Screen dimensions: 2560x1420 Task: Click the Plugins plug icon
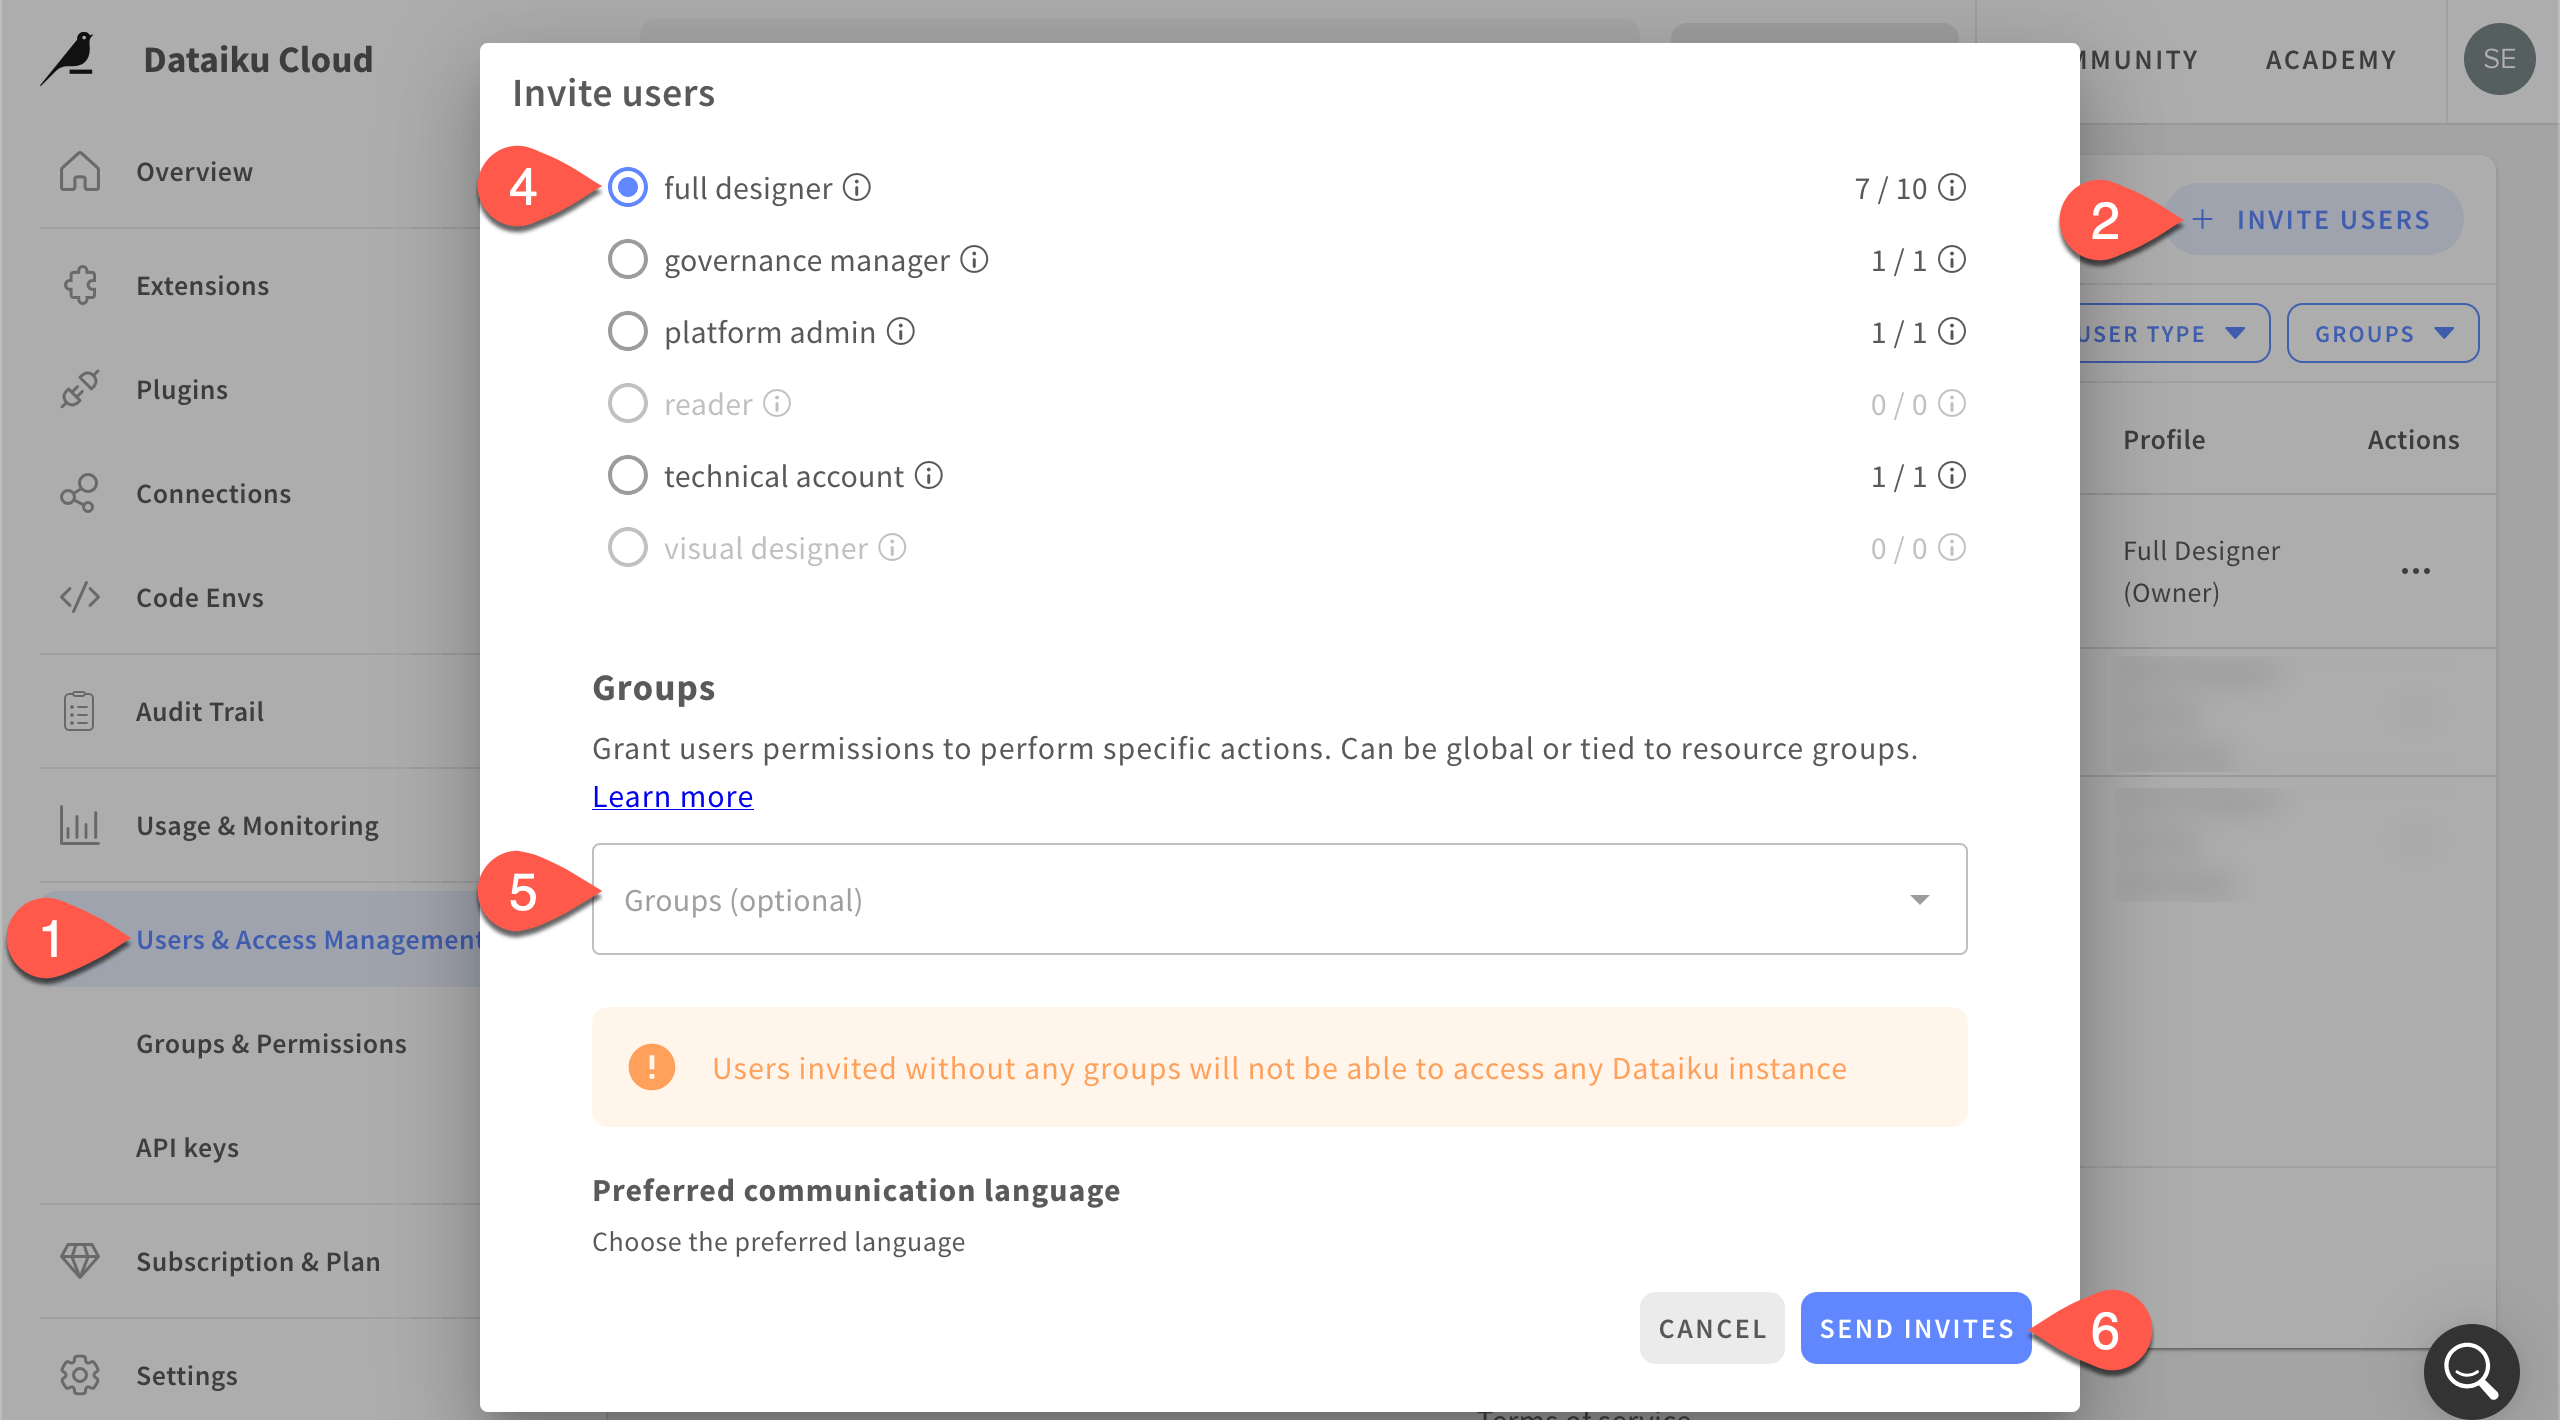pos(79,389)
